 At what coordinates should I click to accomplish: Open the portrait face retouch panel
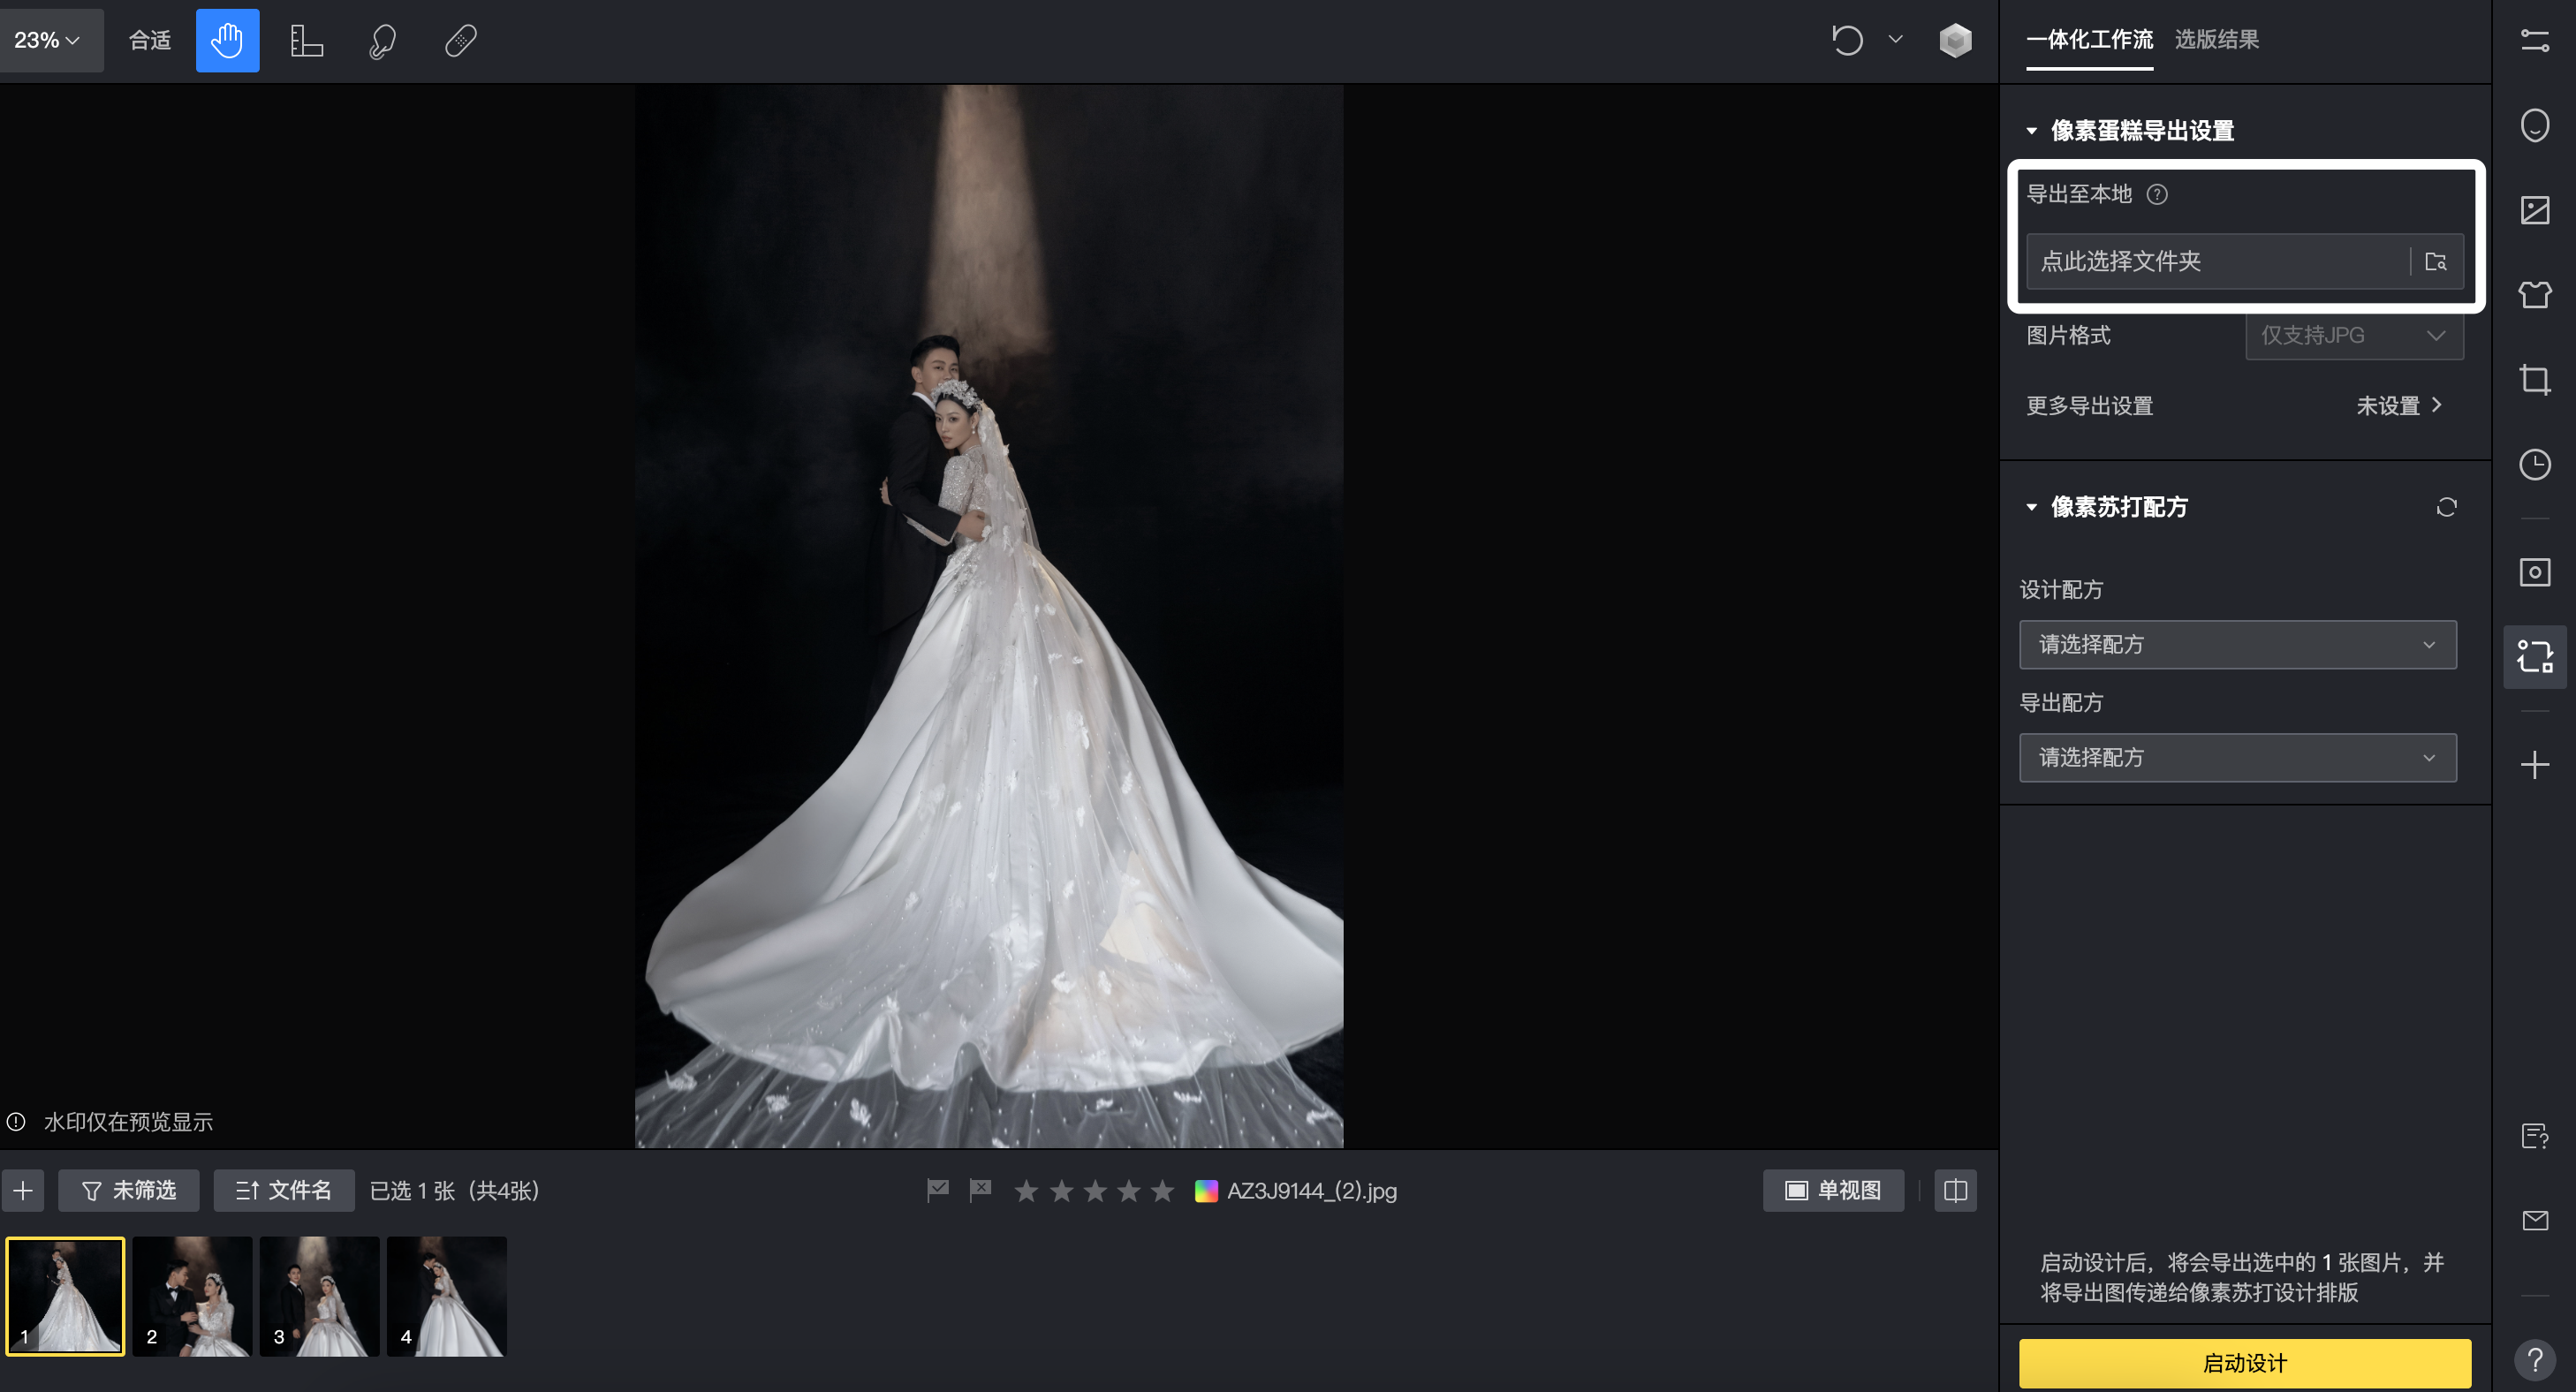click(x=2534, y=125)
